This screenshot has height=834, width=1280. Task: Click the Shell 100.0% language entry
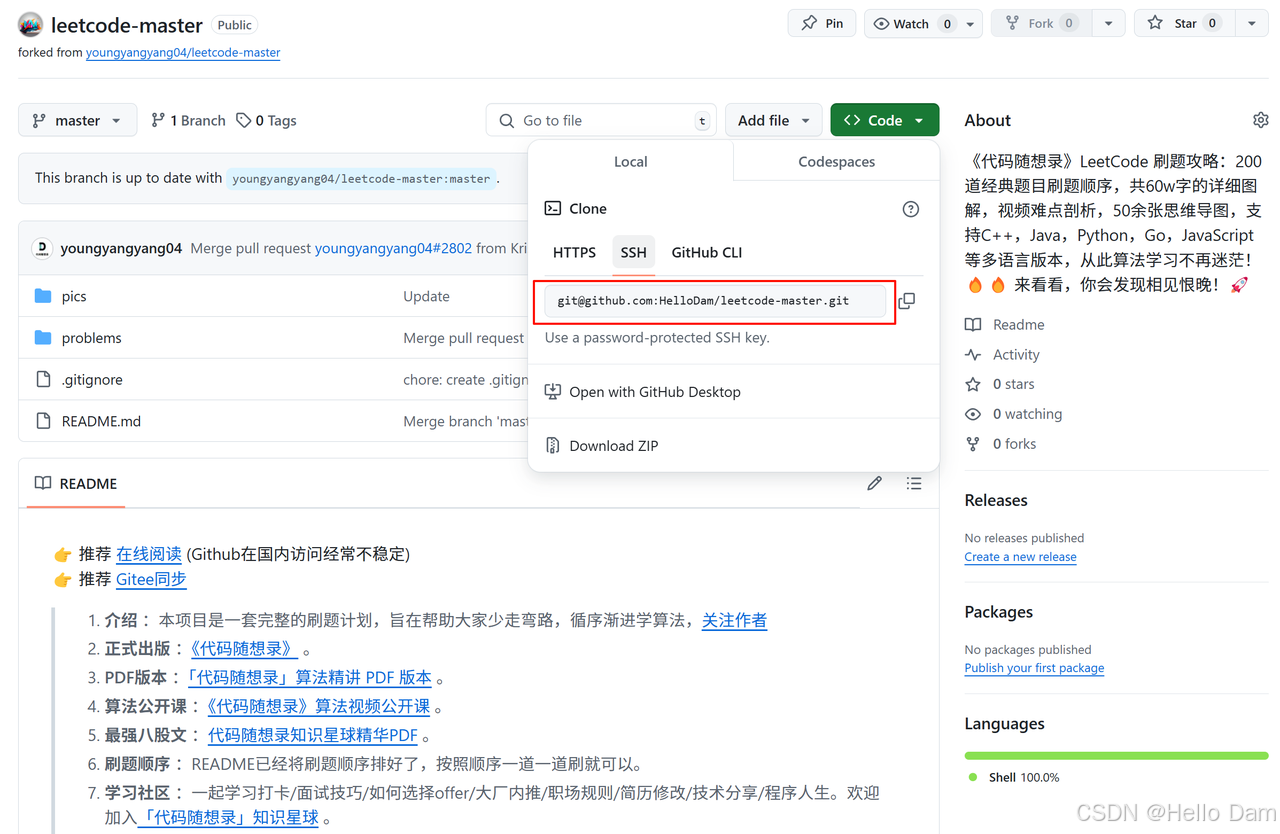1023,777
